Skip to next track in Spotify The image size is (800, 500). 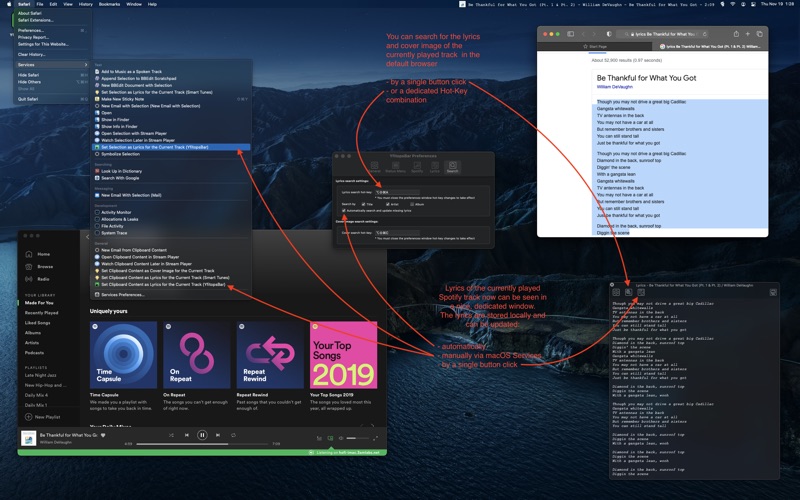pos(218,435)
